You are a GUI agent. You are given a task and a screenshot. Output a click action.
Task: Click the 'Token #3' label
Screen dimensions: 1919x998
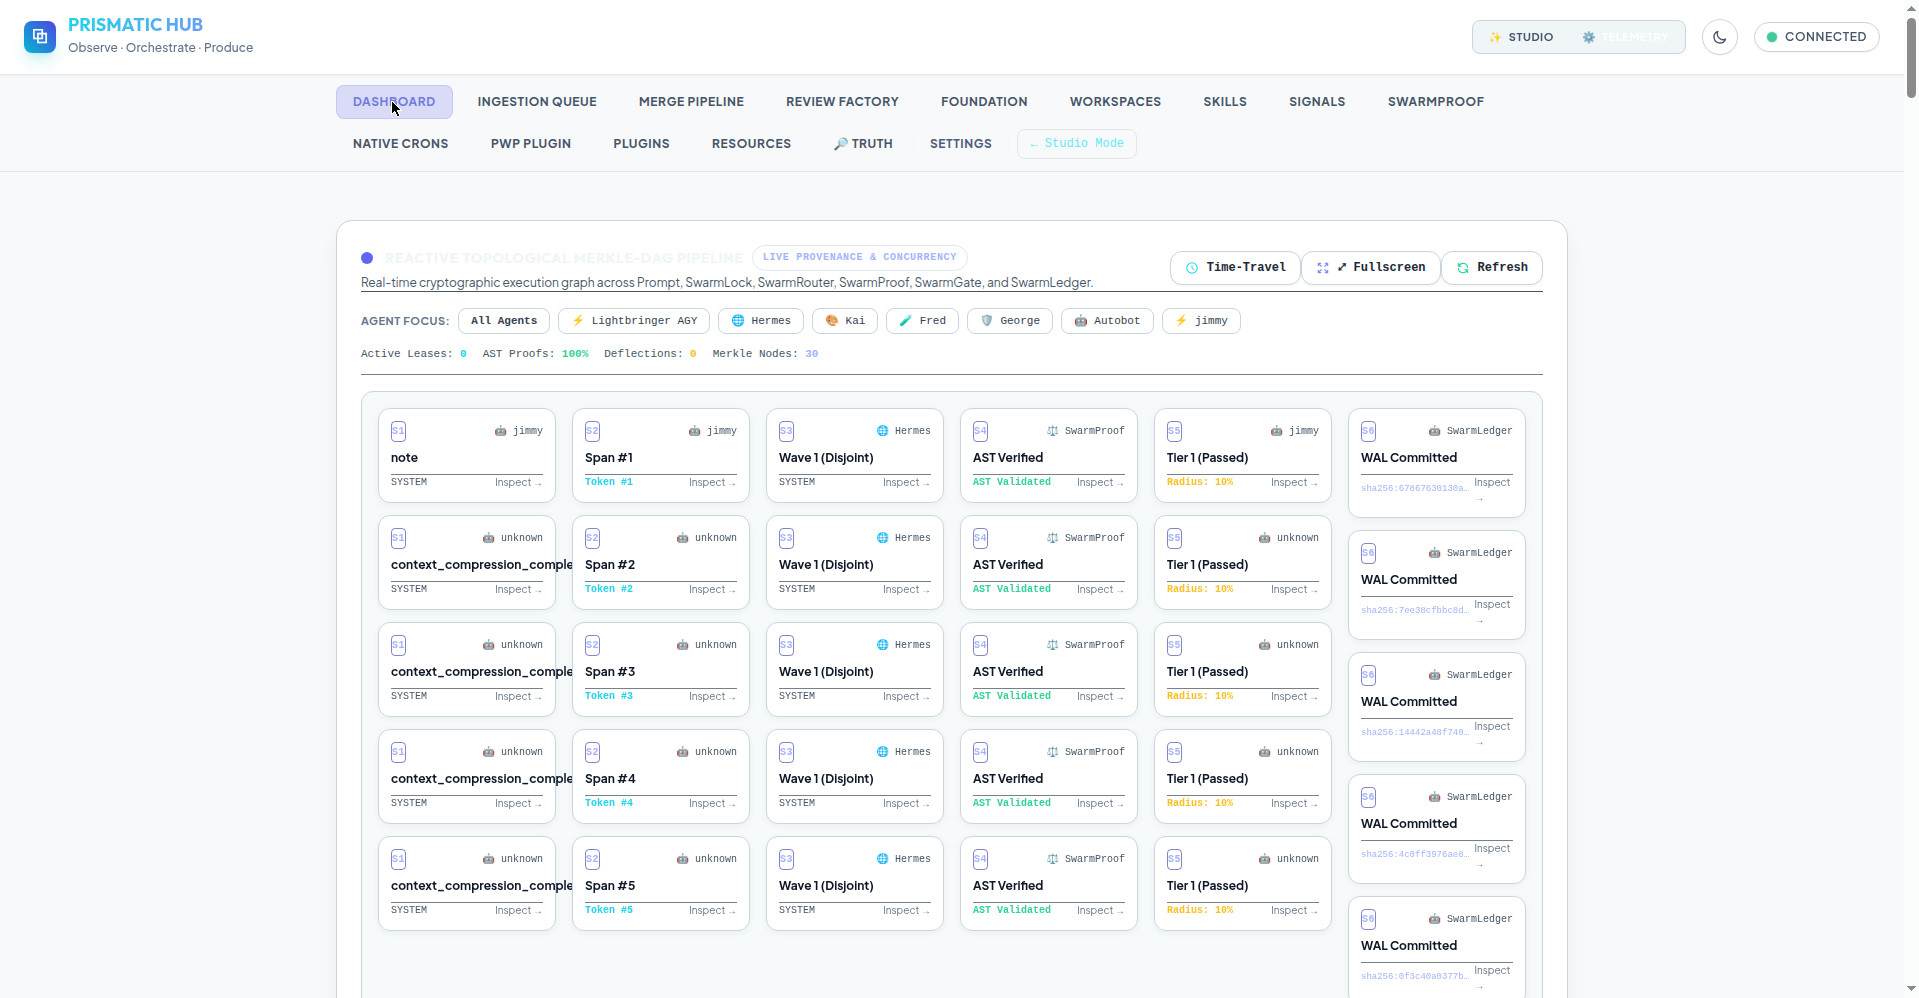609,696
